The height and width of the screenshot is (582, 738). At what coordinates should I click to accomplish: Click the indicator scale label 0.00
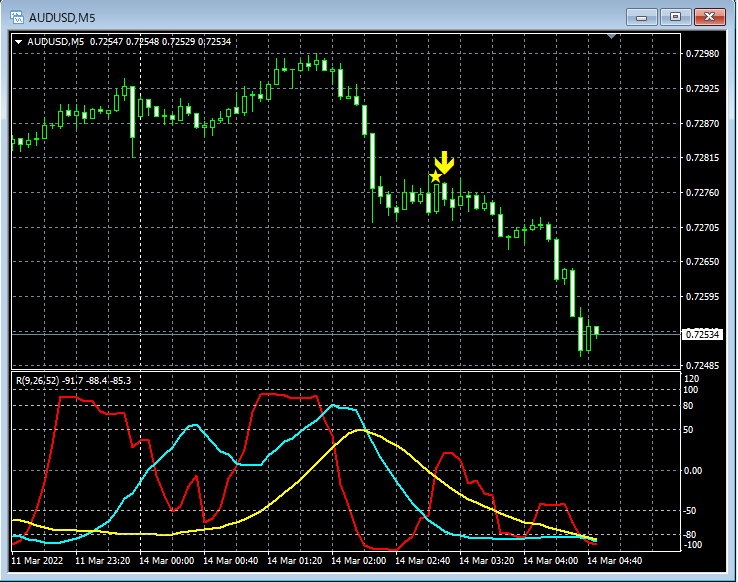(x=692, y=470)
